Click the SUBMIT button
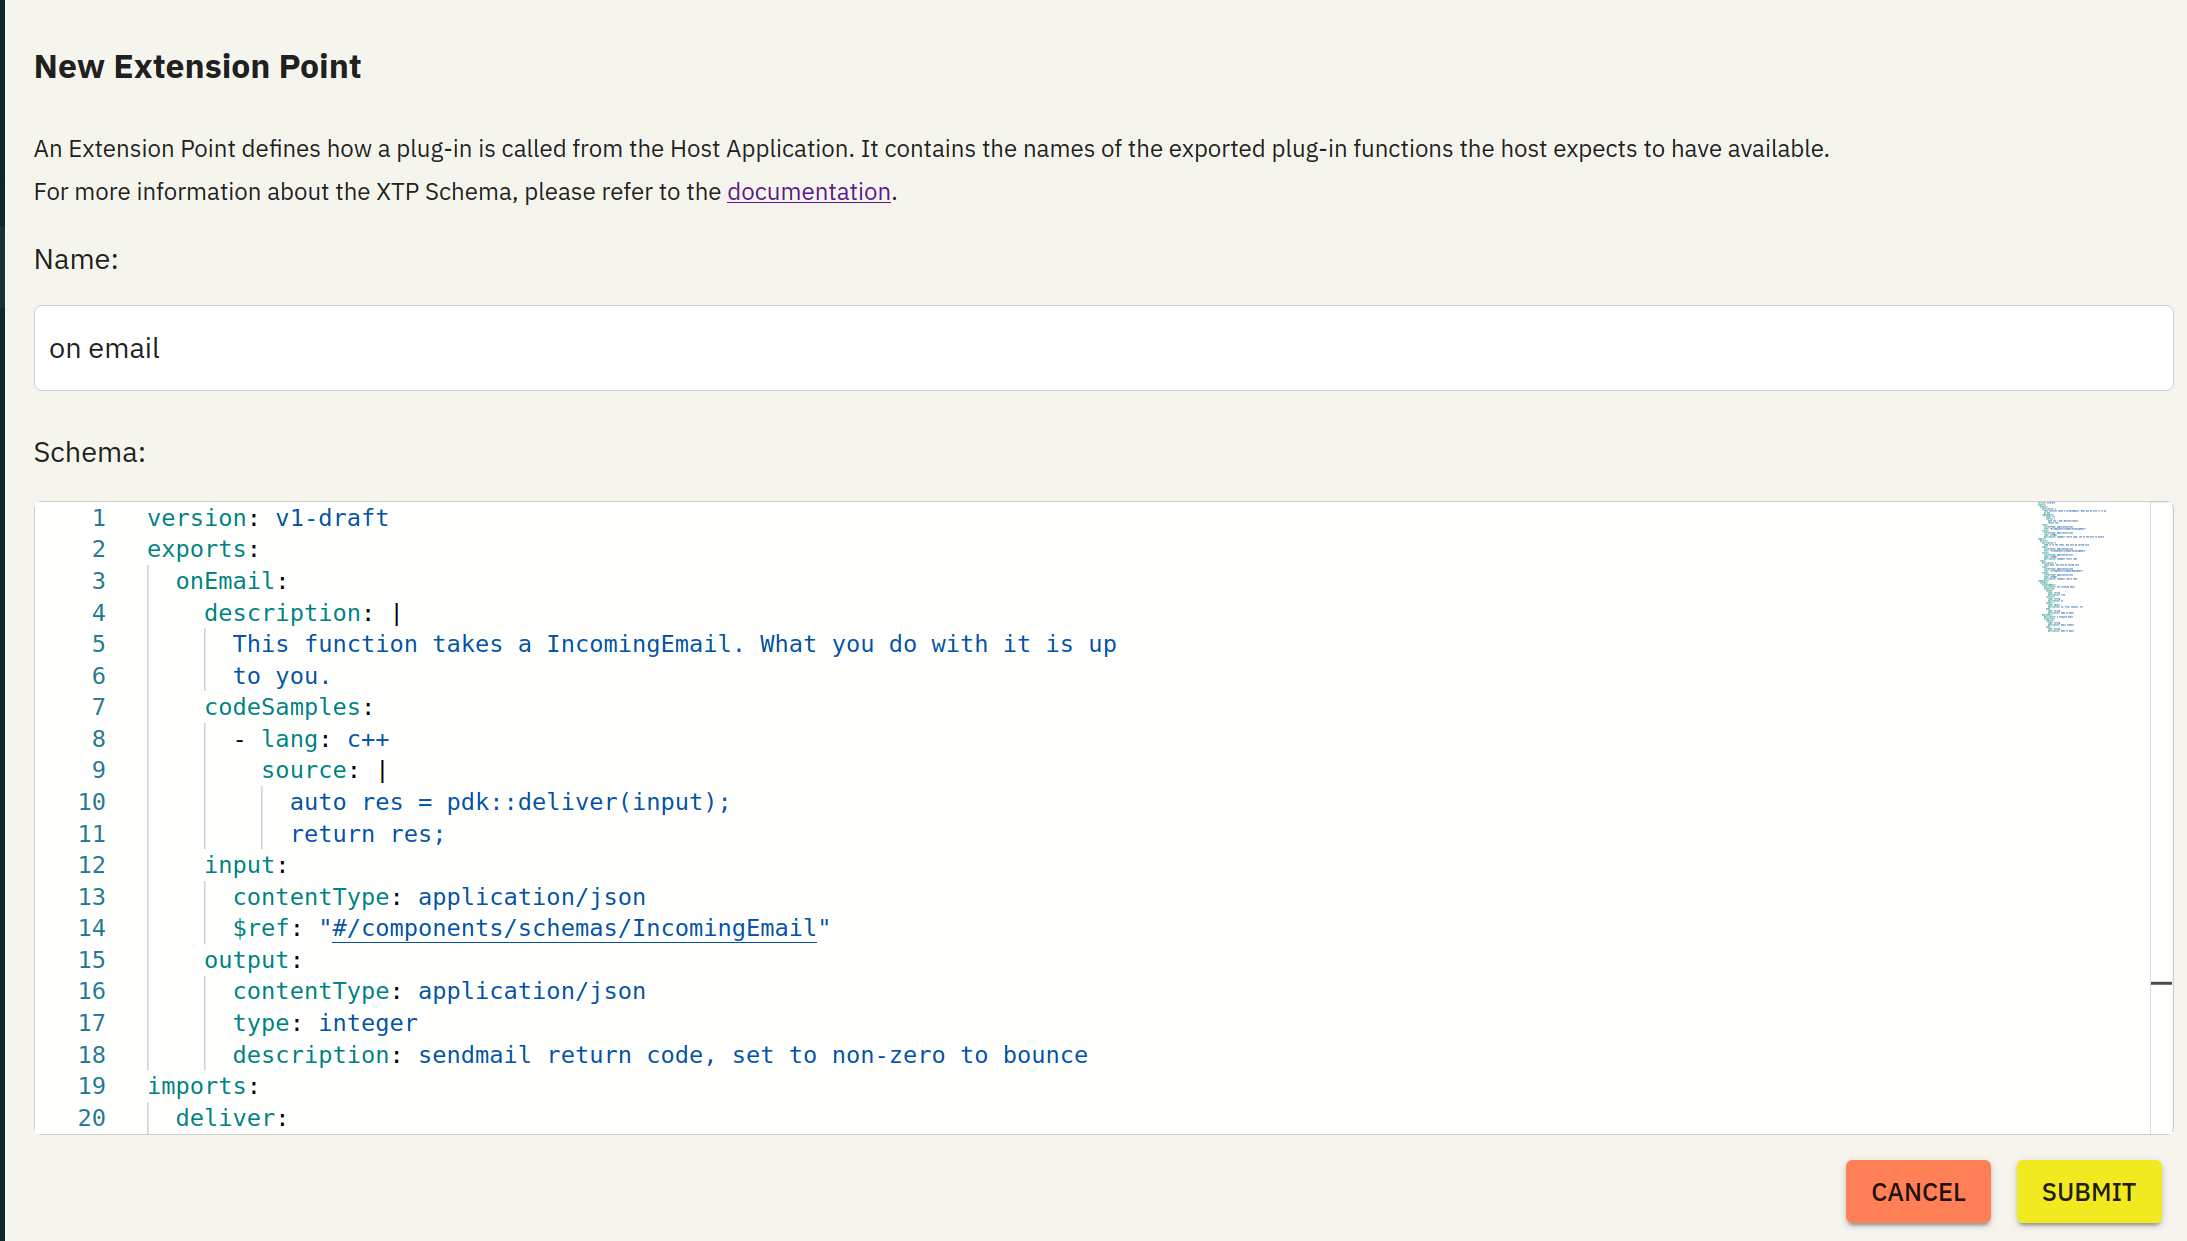Image resolution: width=2187 pixels, height=1241 pixels. tap(2088, 1191)
